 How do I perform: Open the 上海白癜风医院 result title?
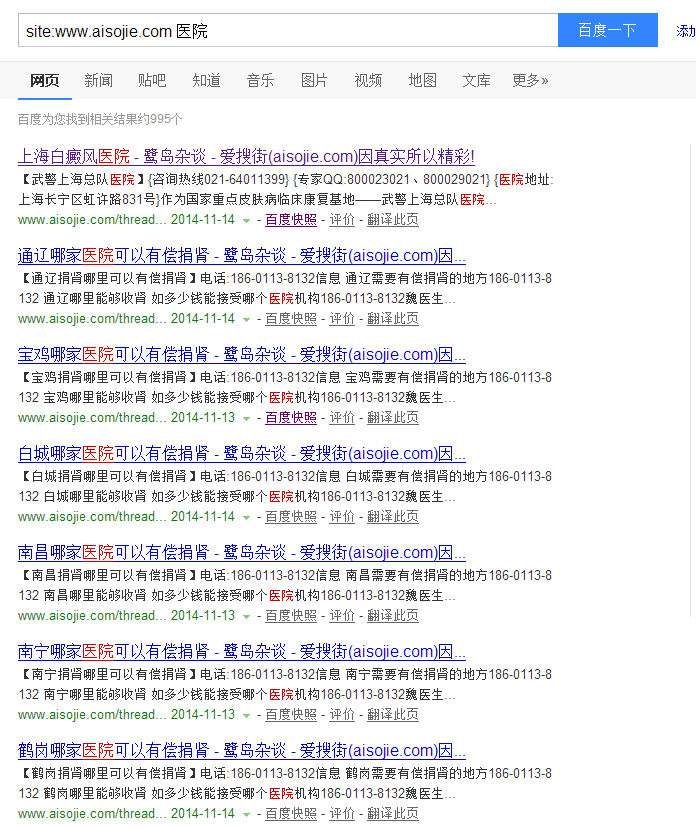pos(246,156)
